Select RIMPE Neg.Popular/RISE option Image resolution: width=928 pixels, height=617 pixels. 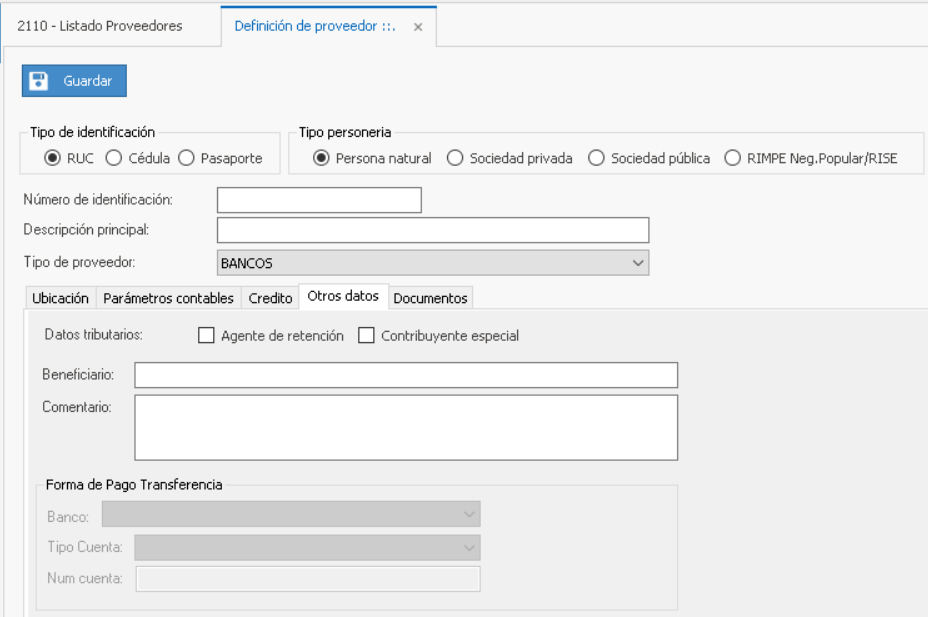pyautogui.click(x=732, y=158)
